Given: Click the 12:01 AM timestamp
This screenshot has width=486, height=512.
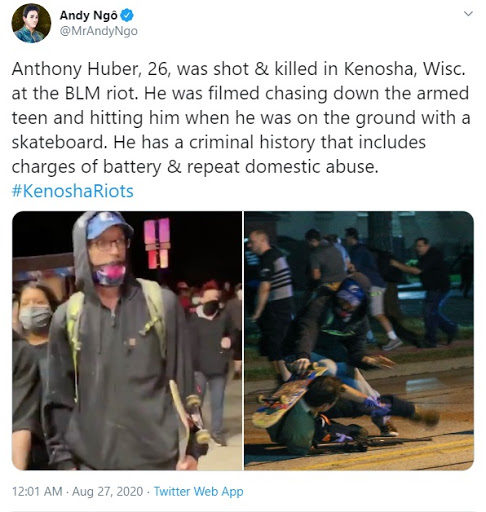Looking at the screenshot, I should tap(37, 491).
